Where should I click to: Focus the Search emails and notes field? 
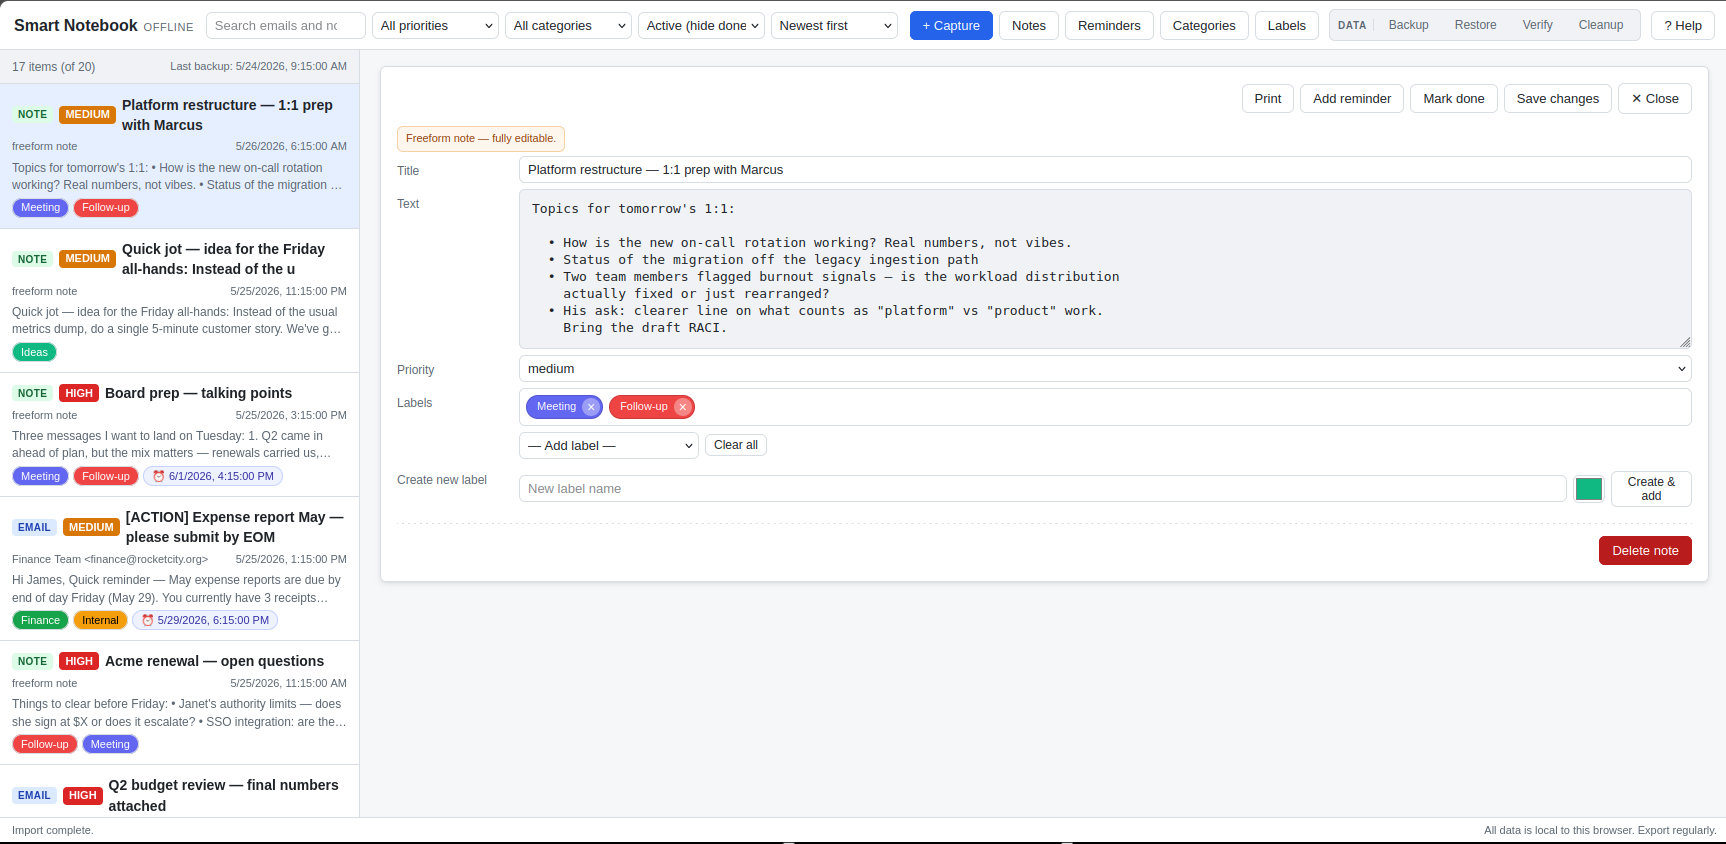click(x=285, y=26)
